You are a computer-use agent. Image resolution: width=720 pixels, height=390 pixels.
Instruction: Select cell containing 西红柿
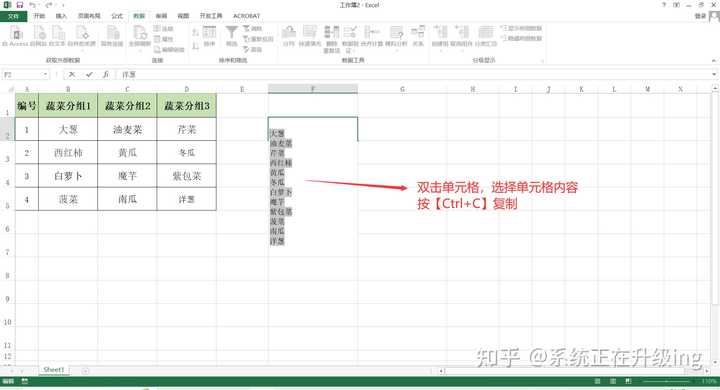(x=68, y=153)
